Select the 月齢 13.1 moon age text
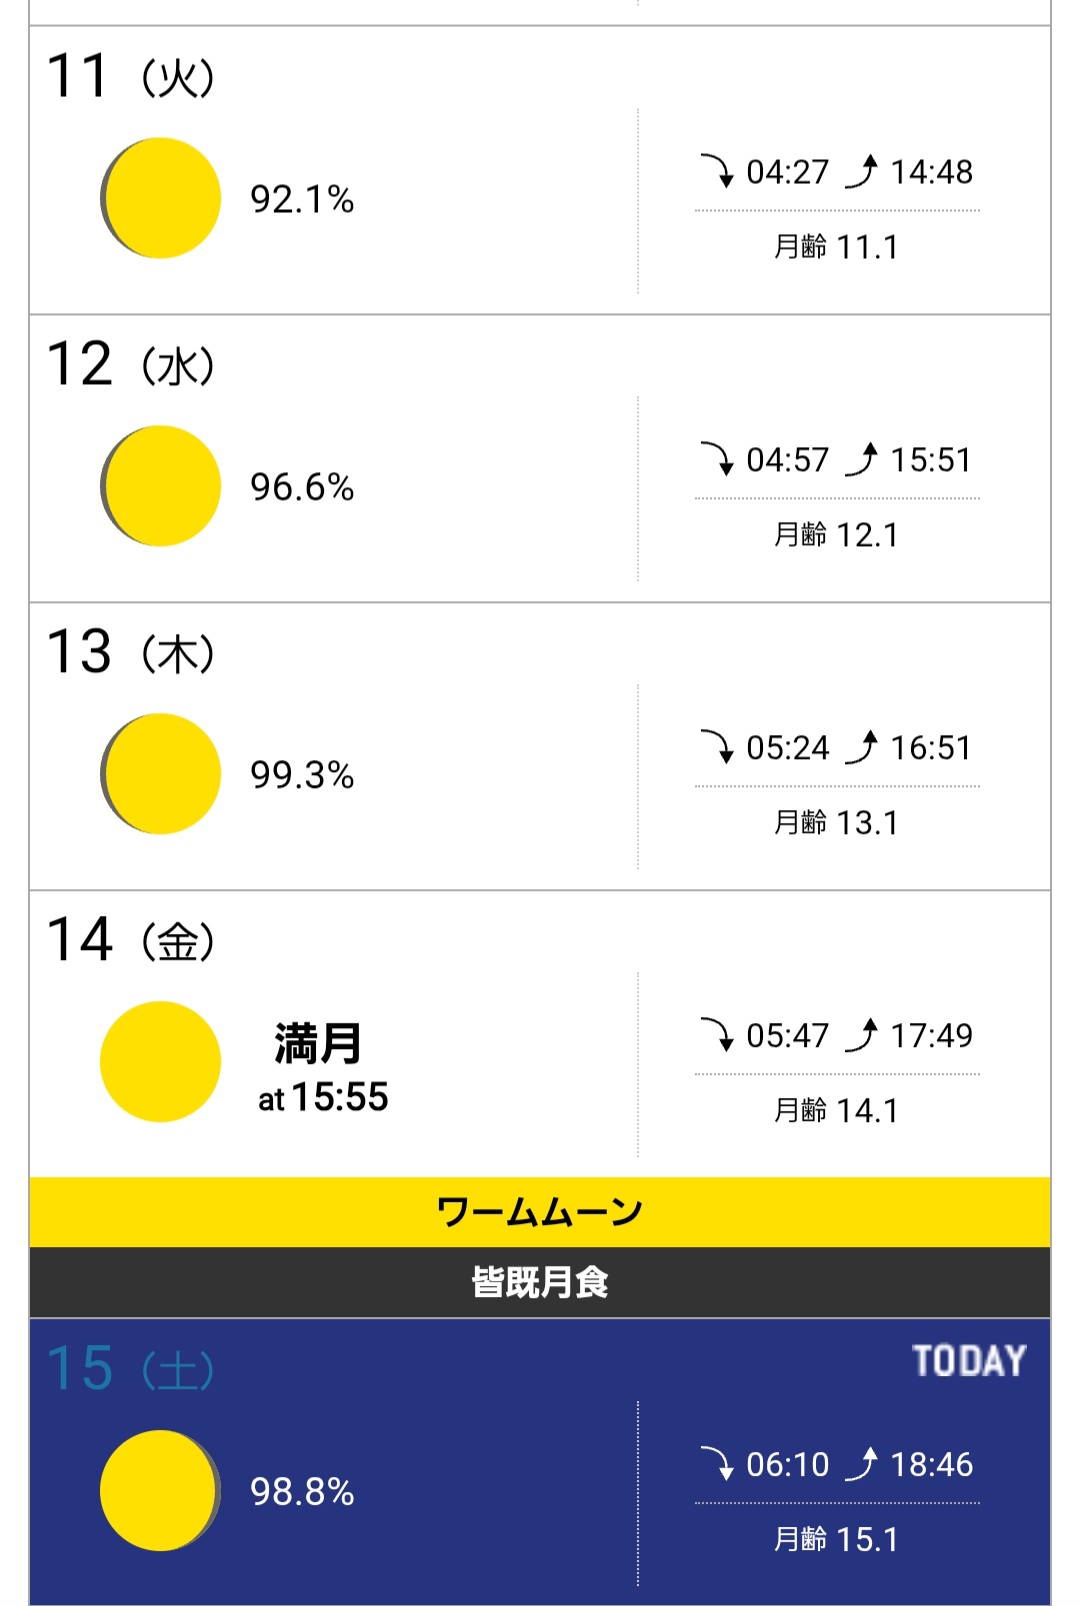The height and width of the screenshot is (1606, 1080). [836, 823]
